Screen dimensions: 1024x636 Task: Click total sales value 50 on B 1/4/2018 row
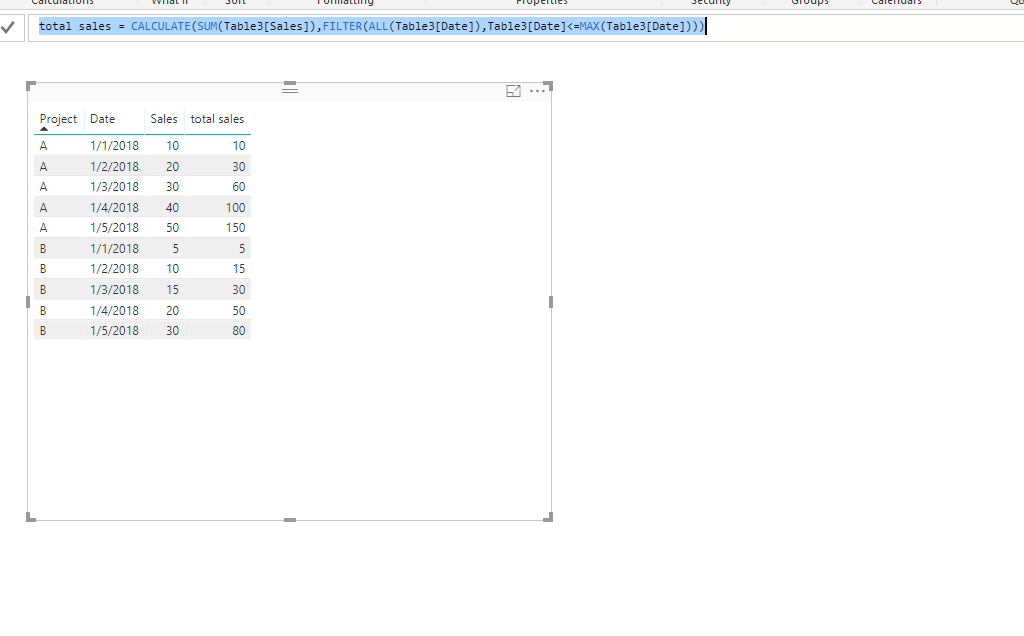[238, 311]
